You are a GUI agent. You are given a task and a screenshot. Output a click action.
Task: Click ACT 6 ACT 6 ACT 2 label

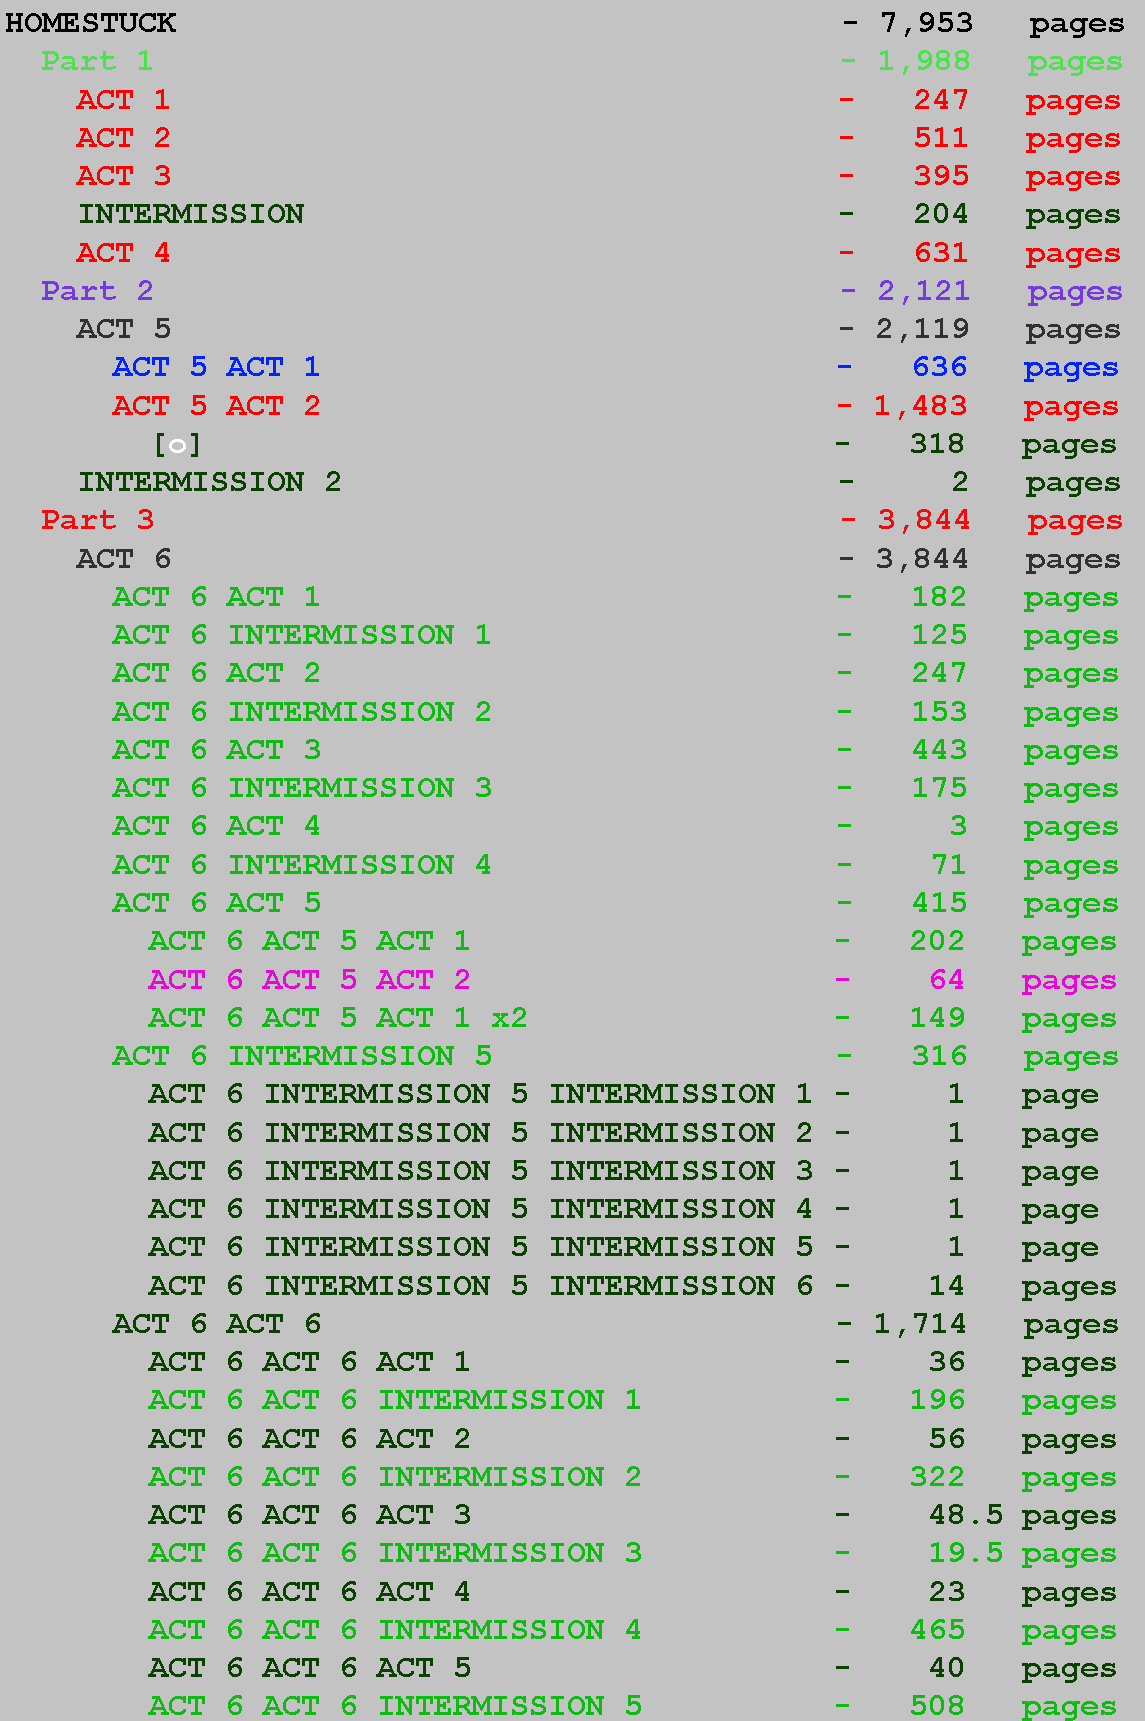(x=309, y=1439)
